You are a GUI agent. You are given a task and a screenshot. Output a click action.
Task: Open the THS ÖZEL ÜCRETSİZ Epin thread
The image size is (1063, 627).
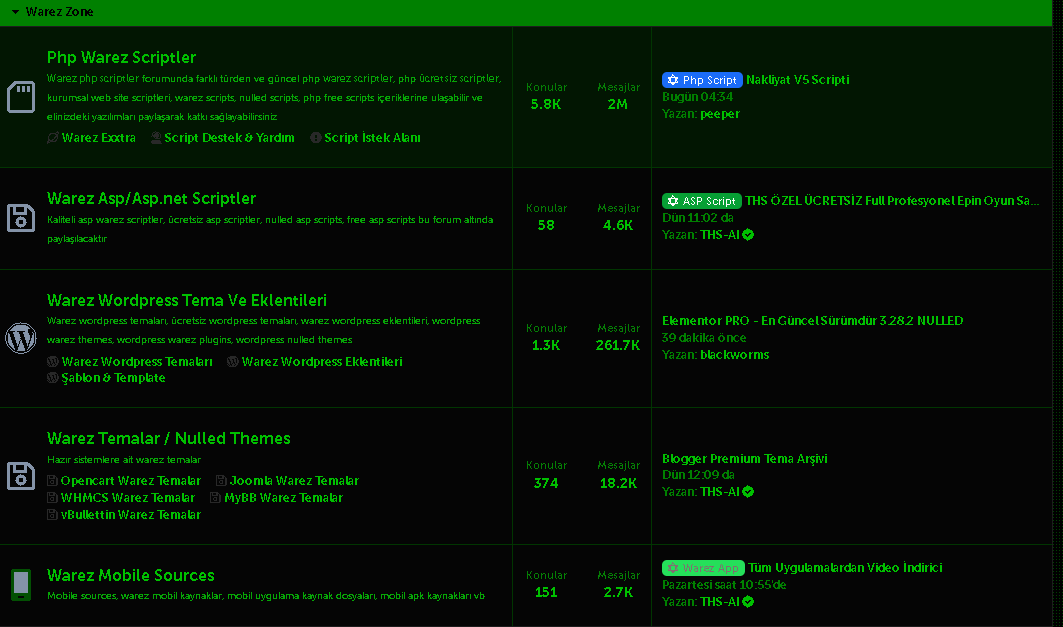click(x=891, y=201)
